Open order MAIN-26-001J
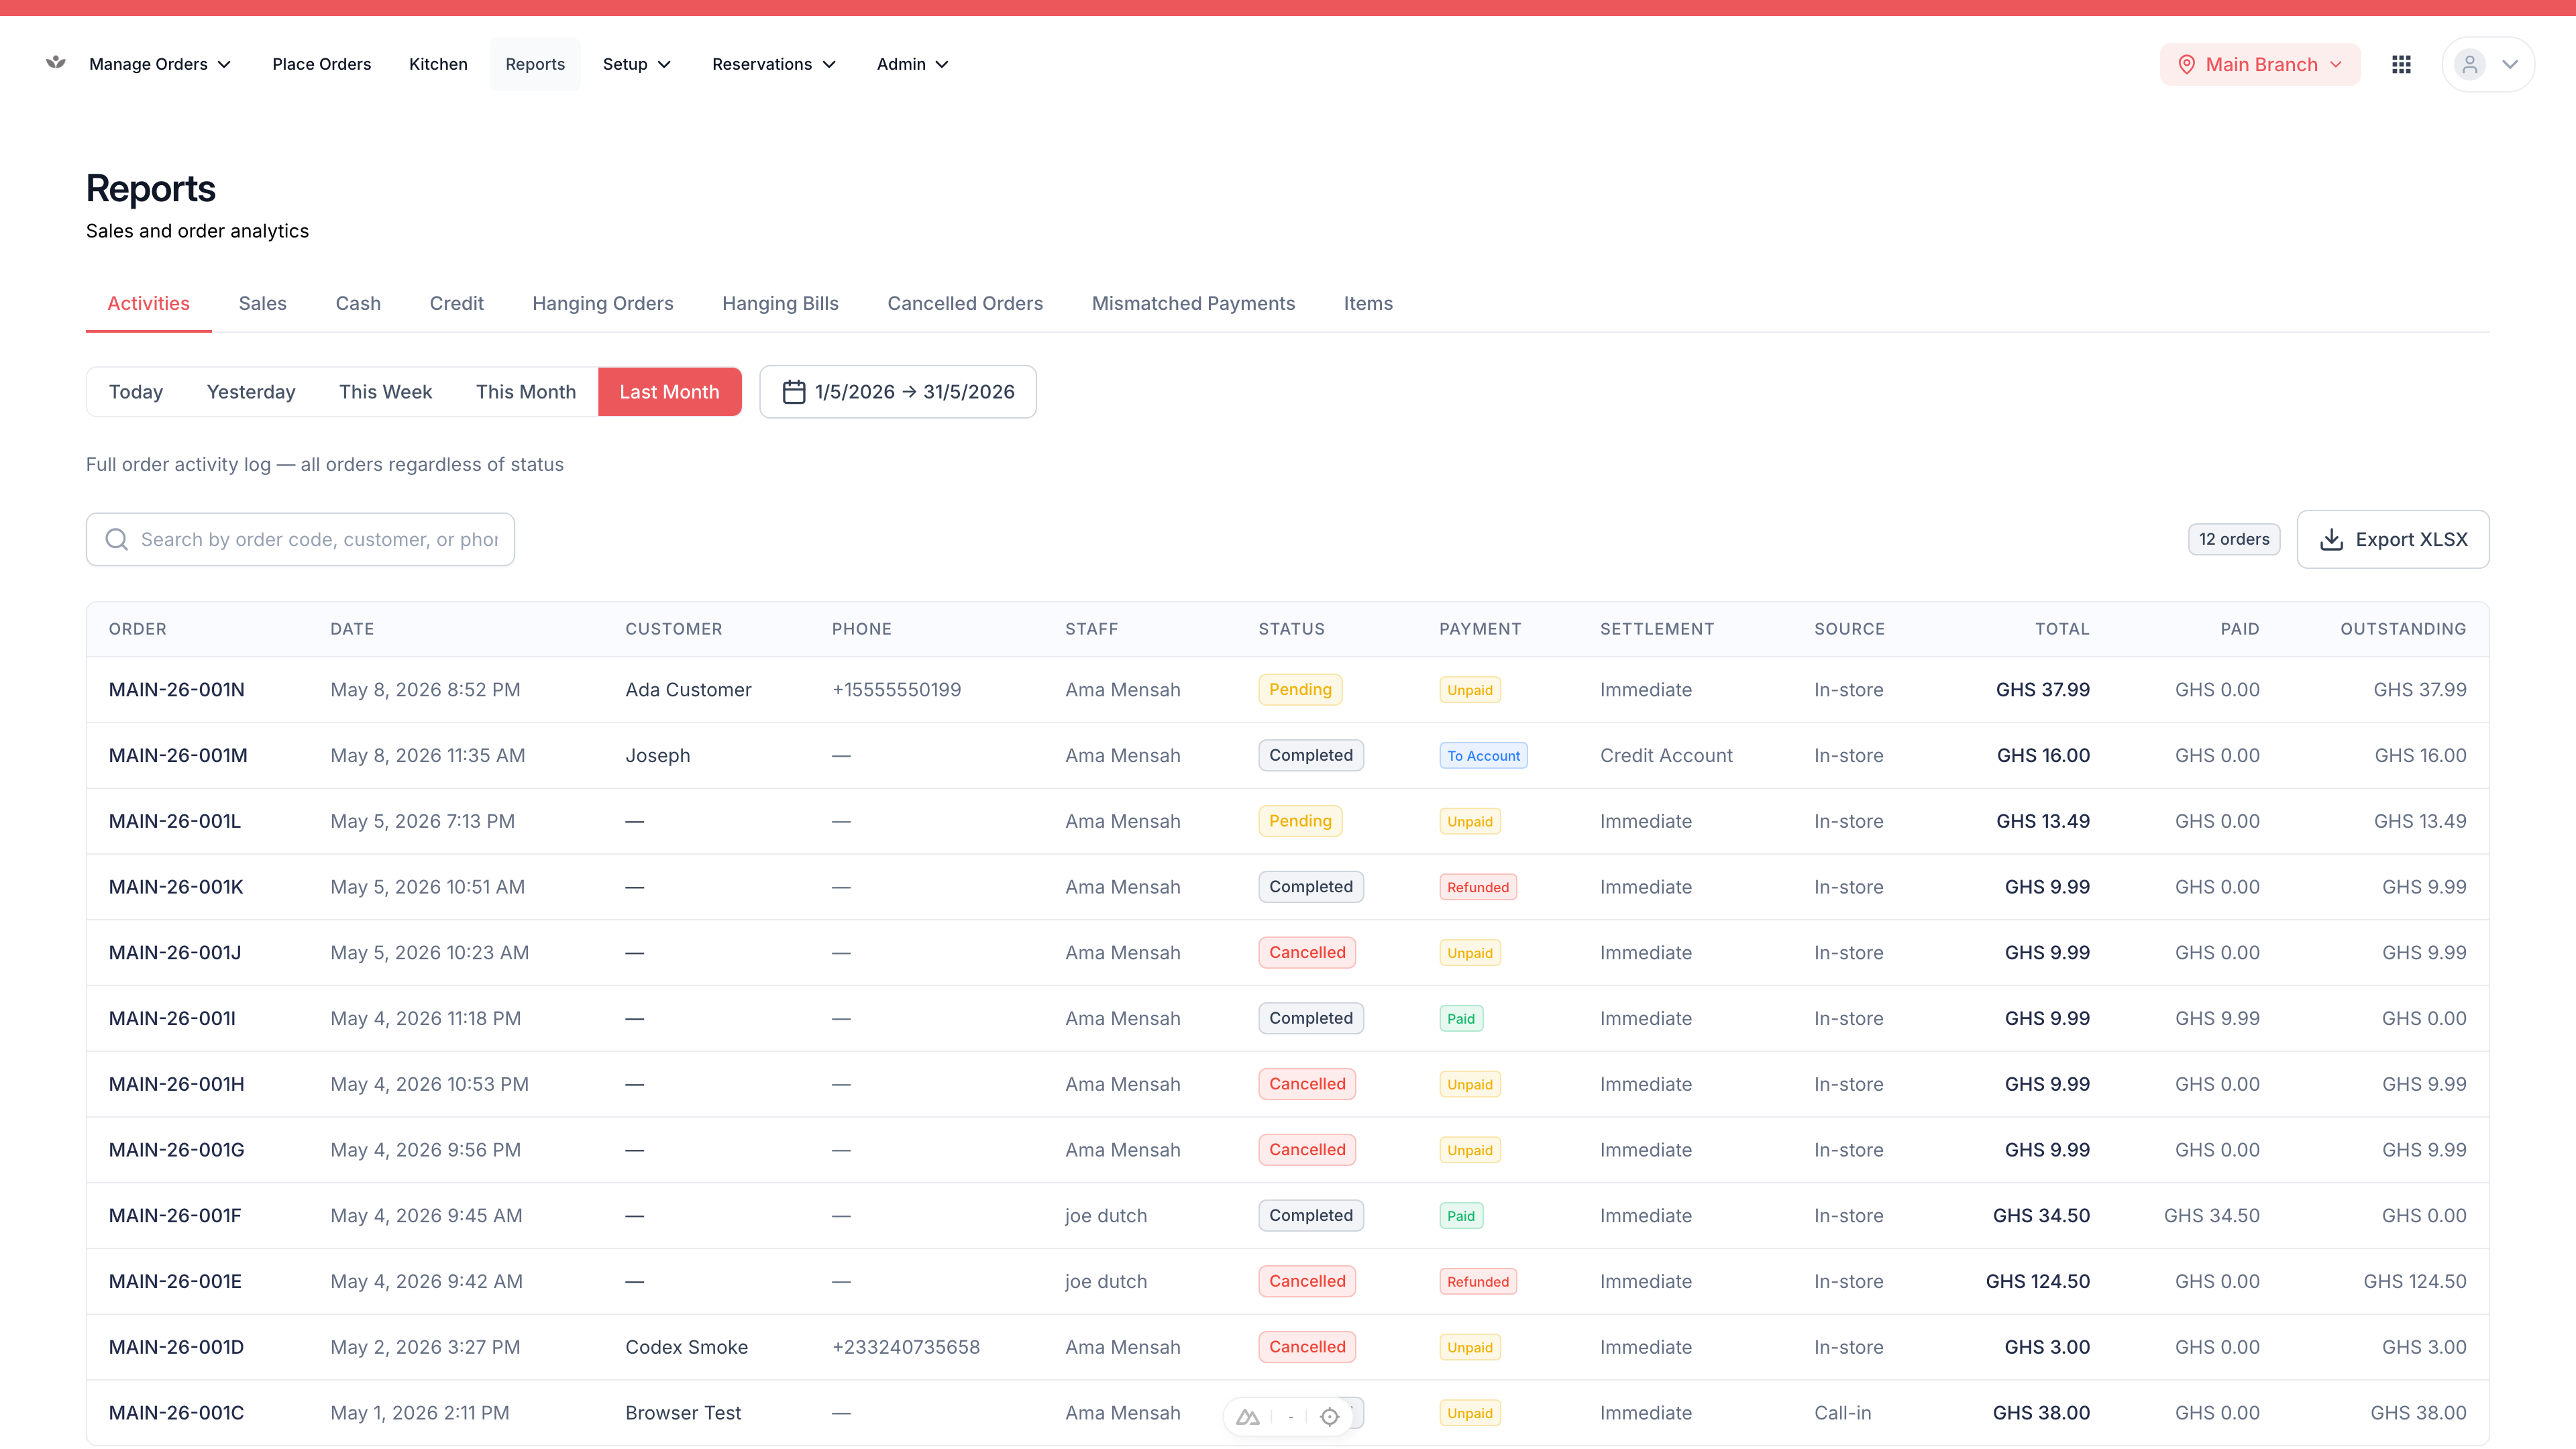 (x=175, y=953)
